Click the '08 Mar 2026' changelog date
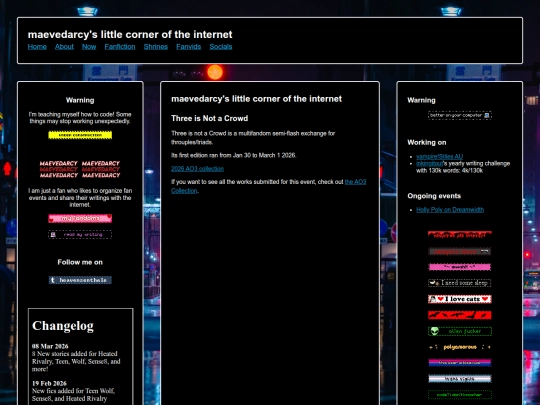Screen dimensions: 540x405 pos(50,346)
